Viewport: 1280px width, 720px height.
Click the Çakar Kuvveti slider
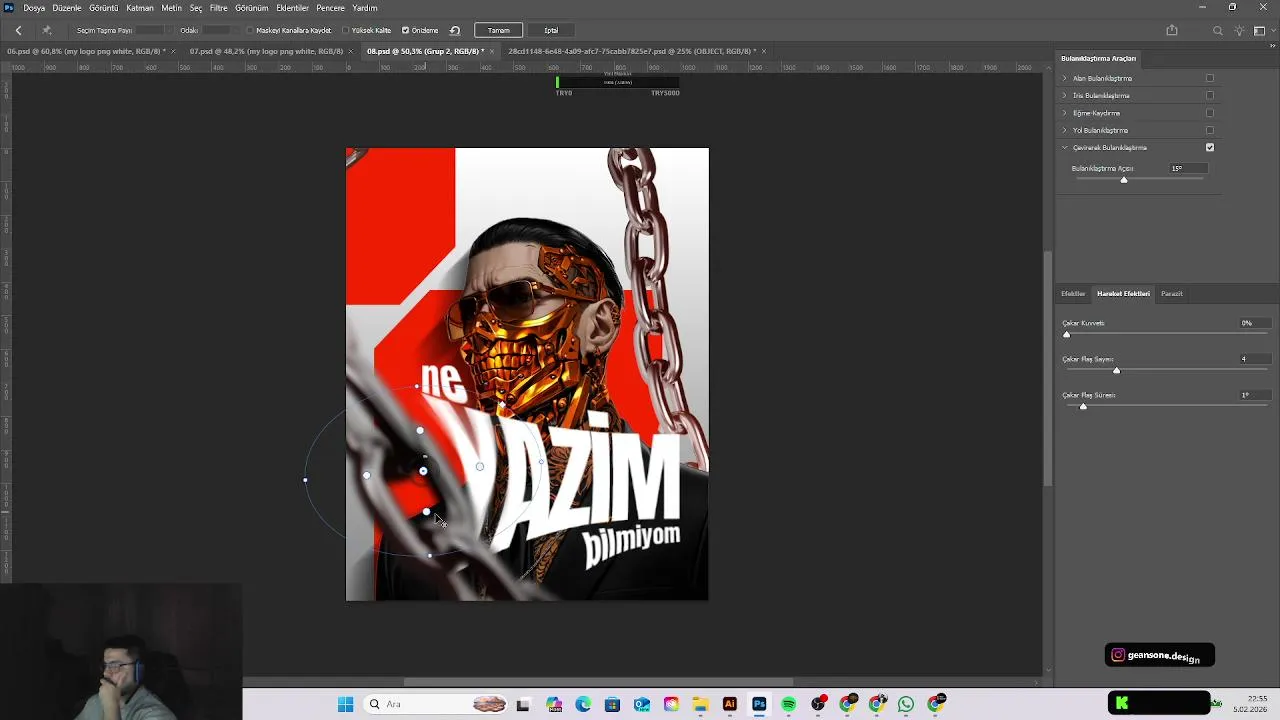[x=1165, y=334]
